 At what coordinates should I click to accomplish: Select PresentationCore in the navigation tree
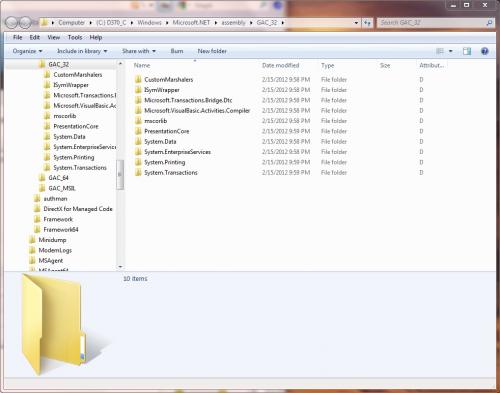coord(76,126)
